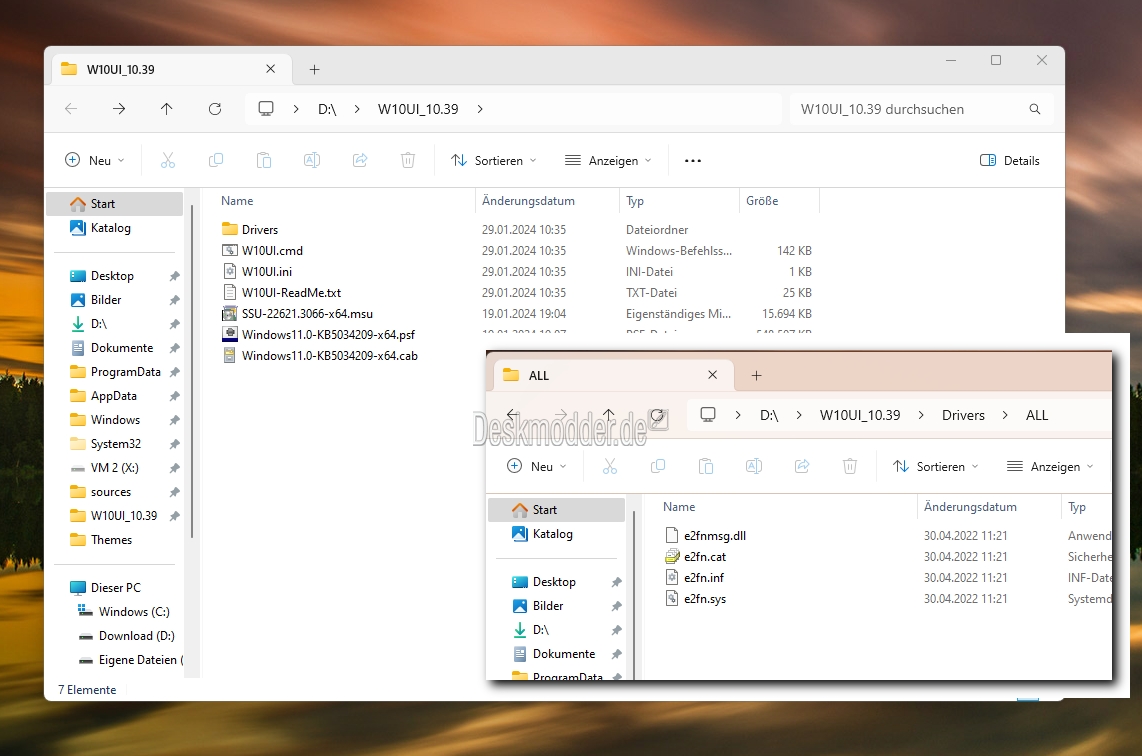This screenshot has height=756, width=1142.
Task: Open the Sortieren dropdown in main window
Action: pyautogui.click(x=493, y=160)
